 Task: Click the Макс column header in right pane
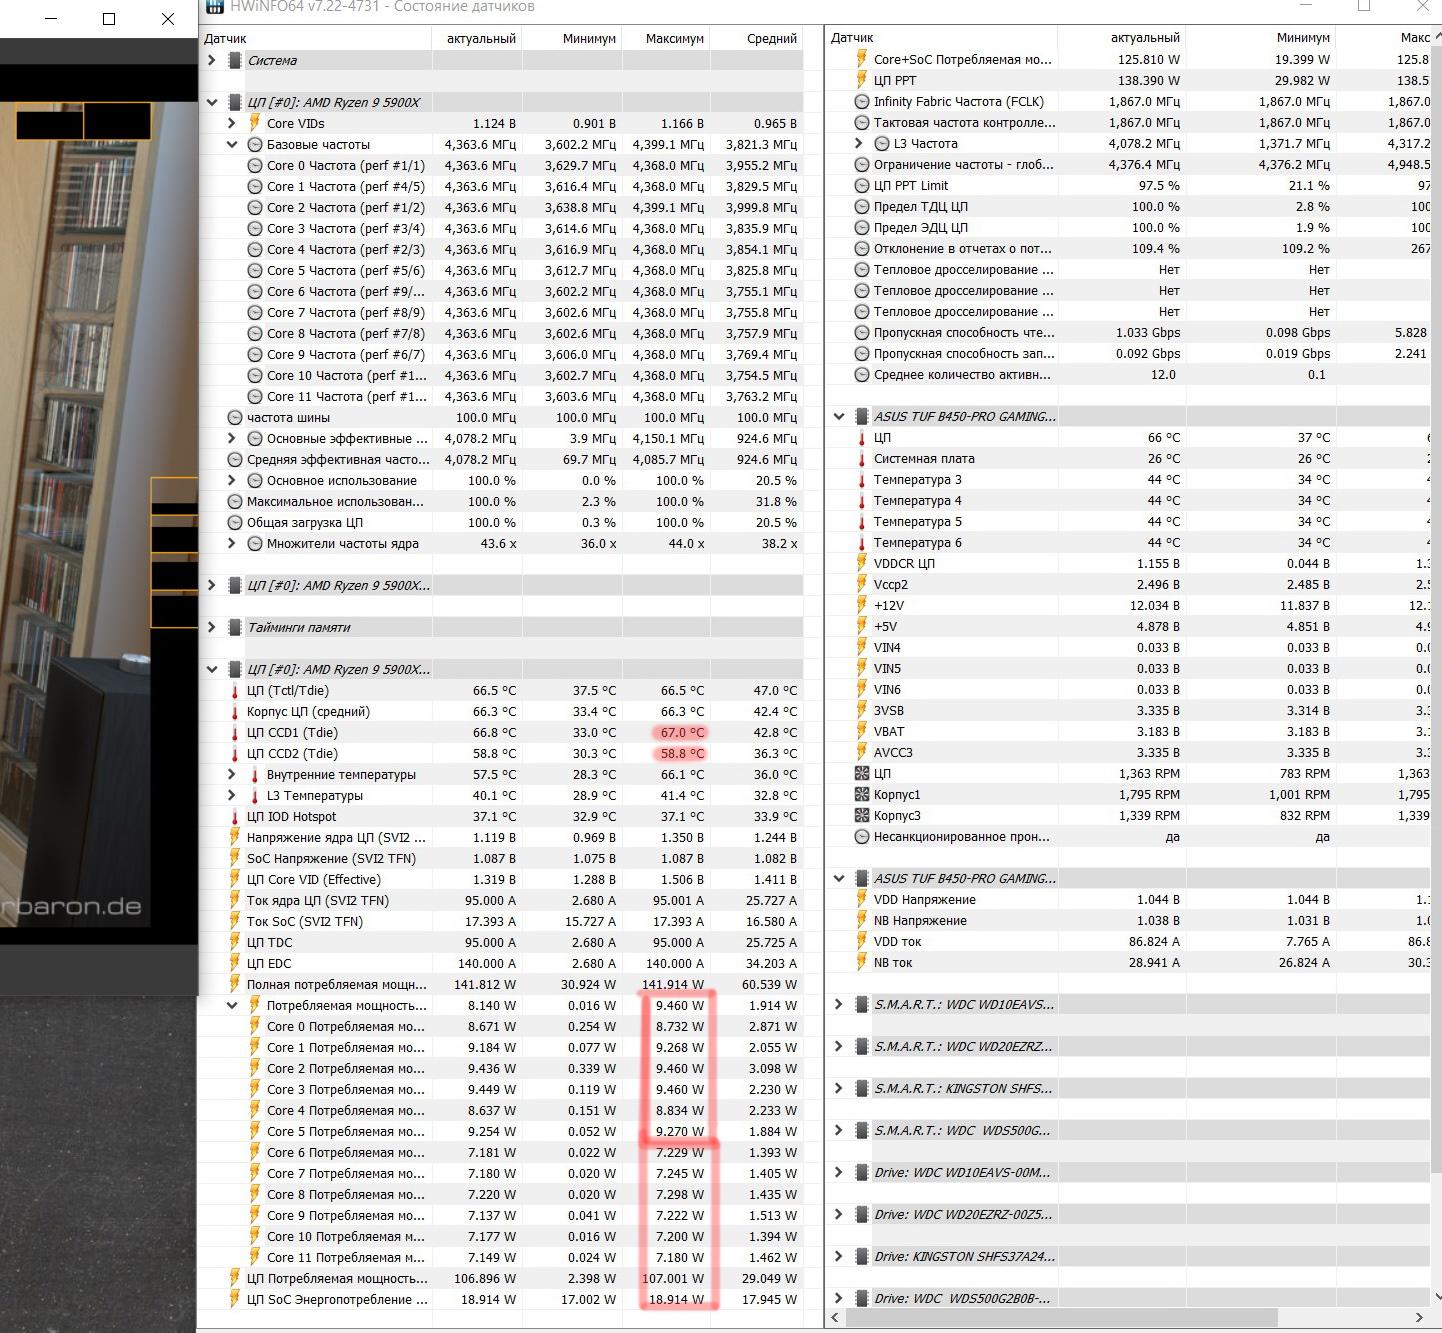[x=1385, y=38]
